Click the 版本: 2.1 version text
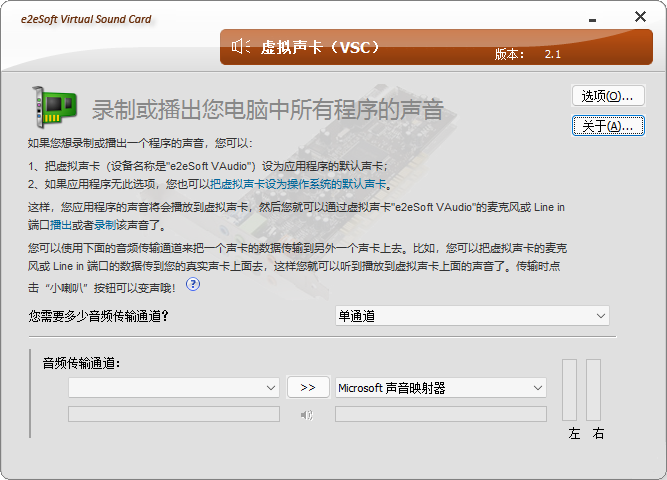Image resolution: width=667 pixels, height=480 pixels. point(527,54)
